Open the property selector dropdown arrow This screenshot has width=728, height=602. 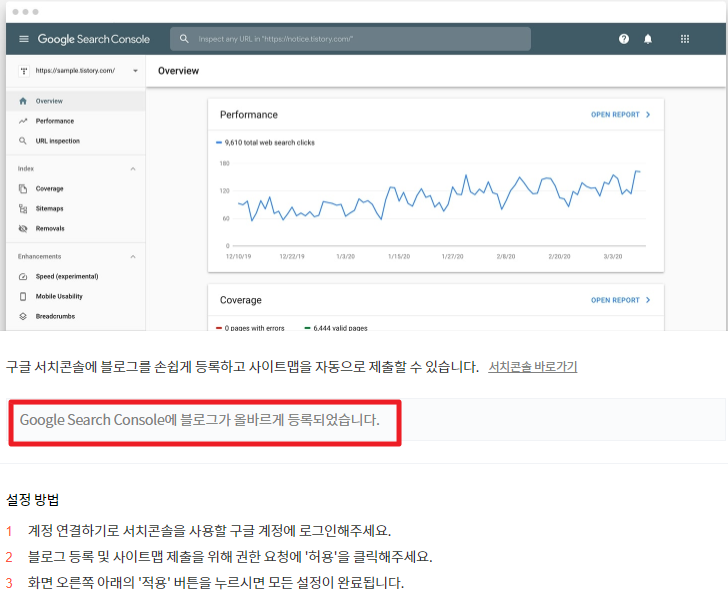pos(135,71)
